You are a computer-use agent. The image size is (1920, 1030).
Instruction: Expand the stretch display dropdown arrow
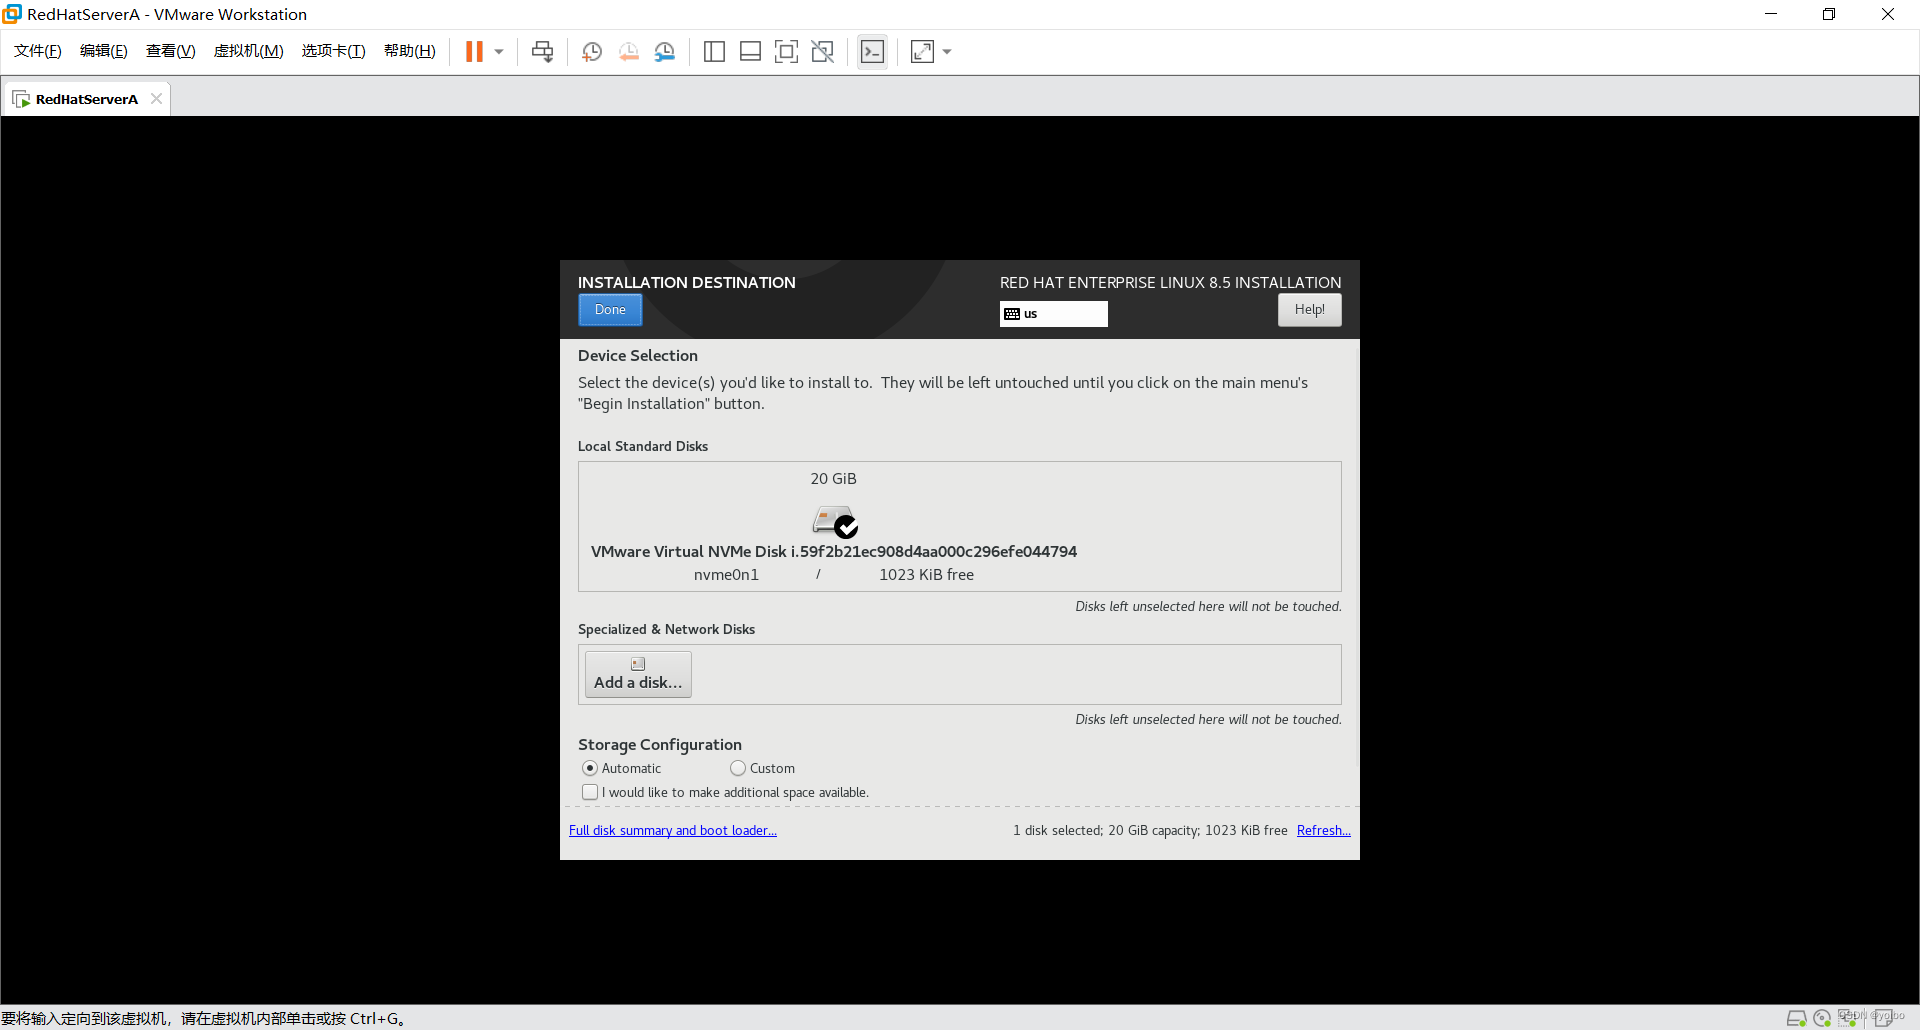click(947, 52)
